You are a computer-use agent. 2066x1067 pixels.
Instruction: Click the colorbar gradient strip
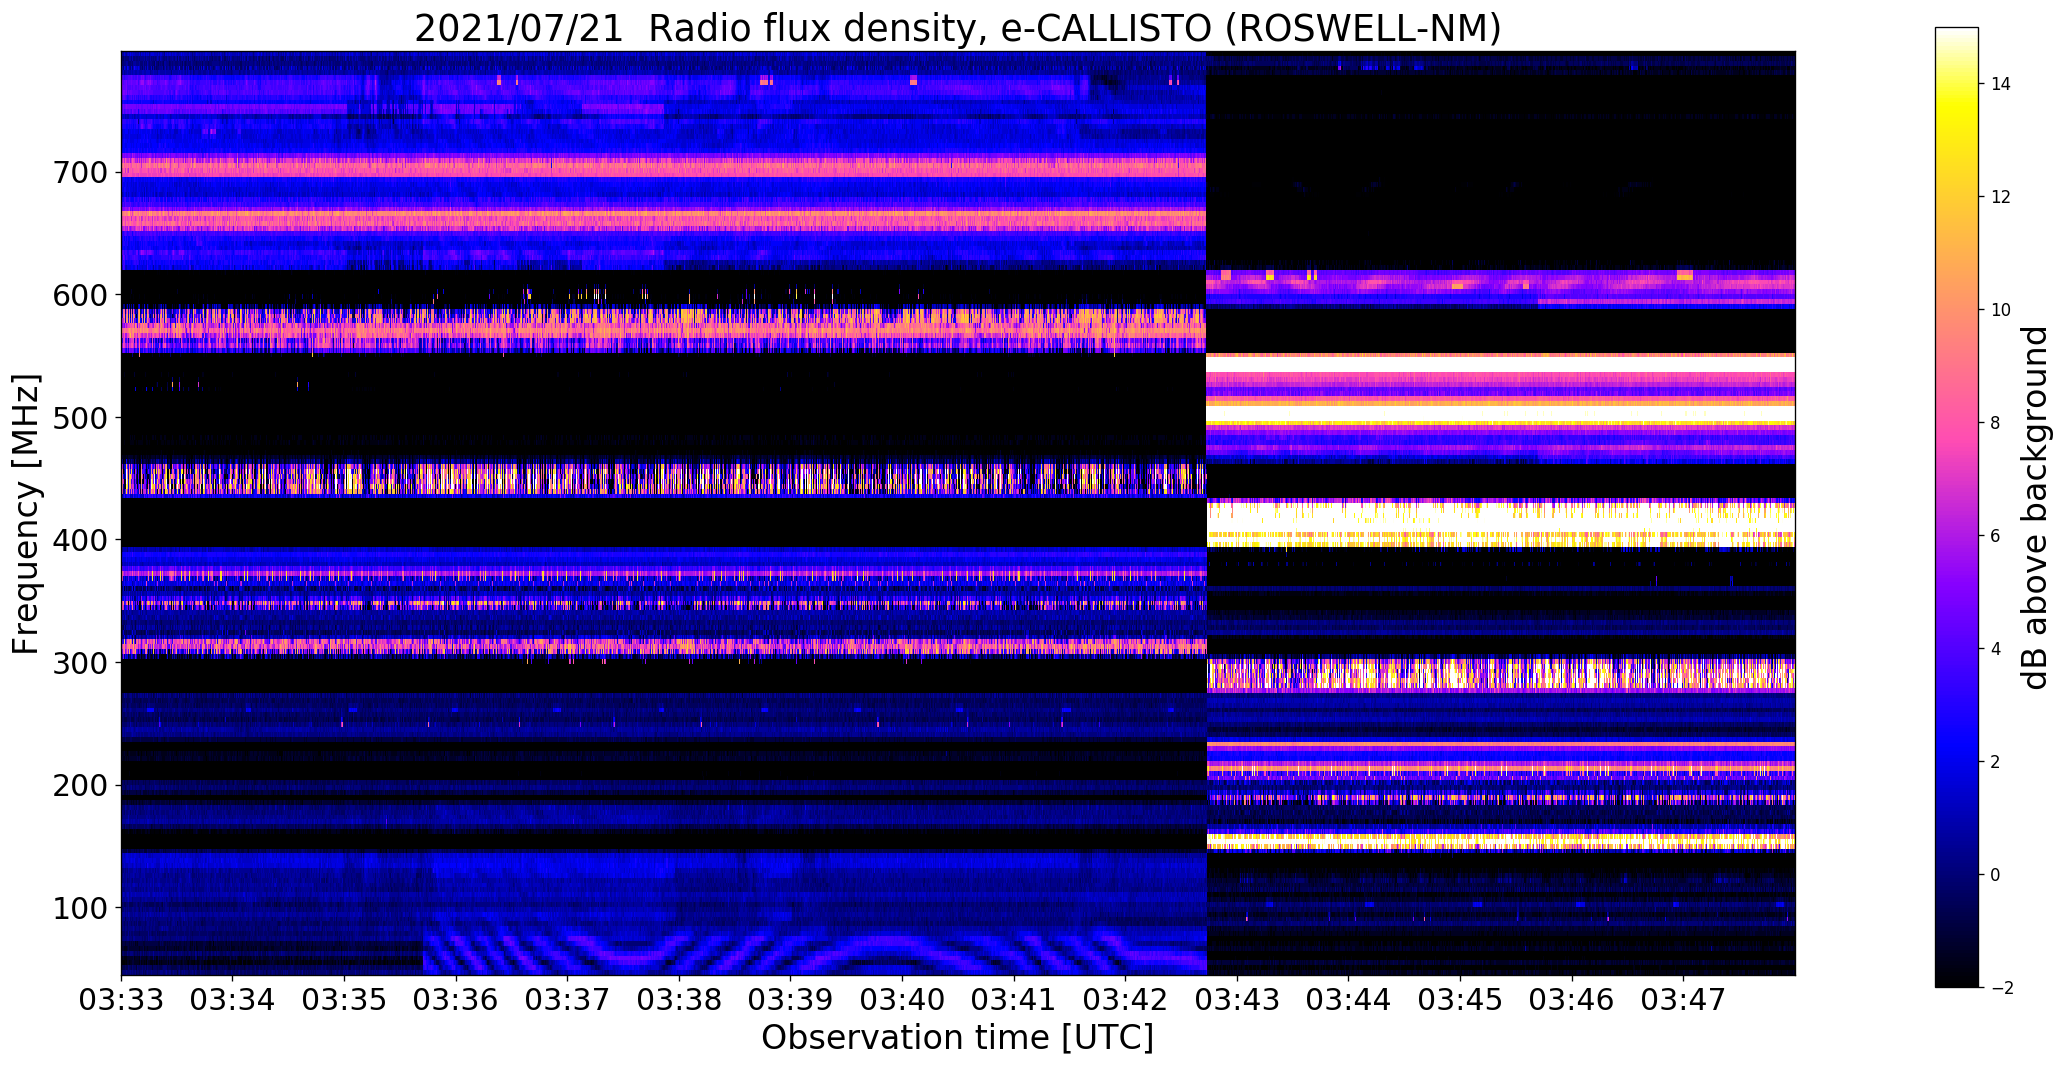point(1957,508)
